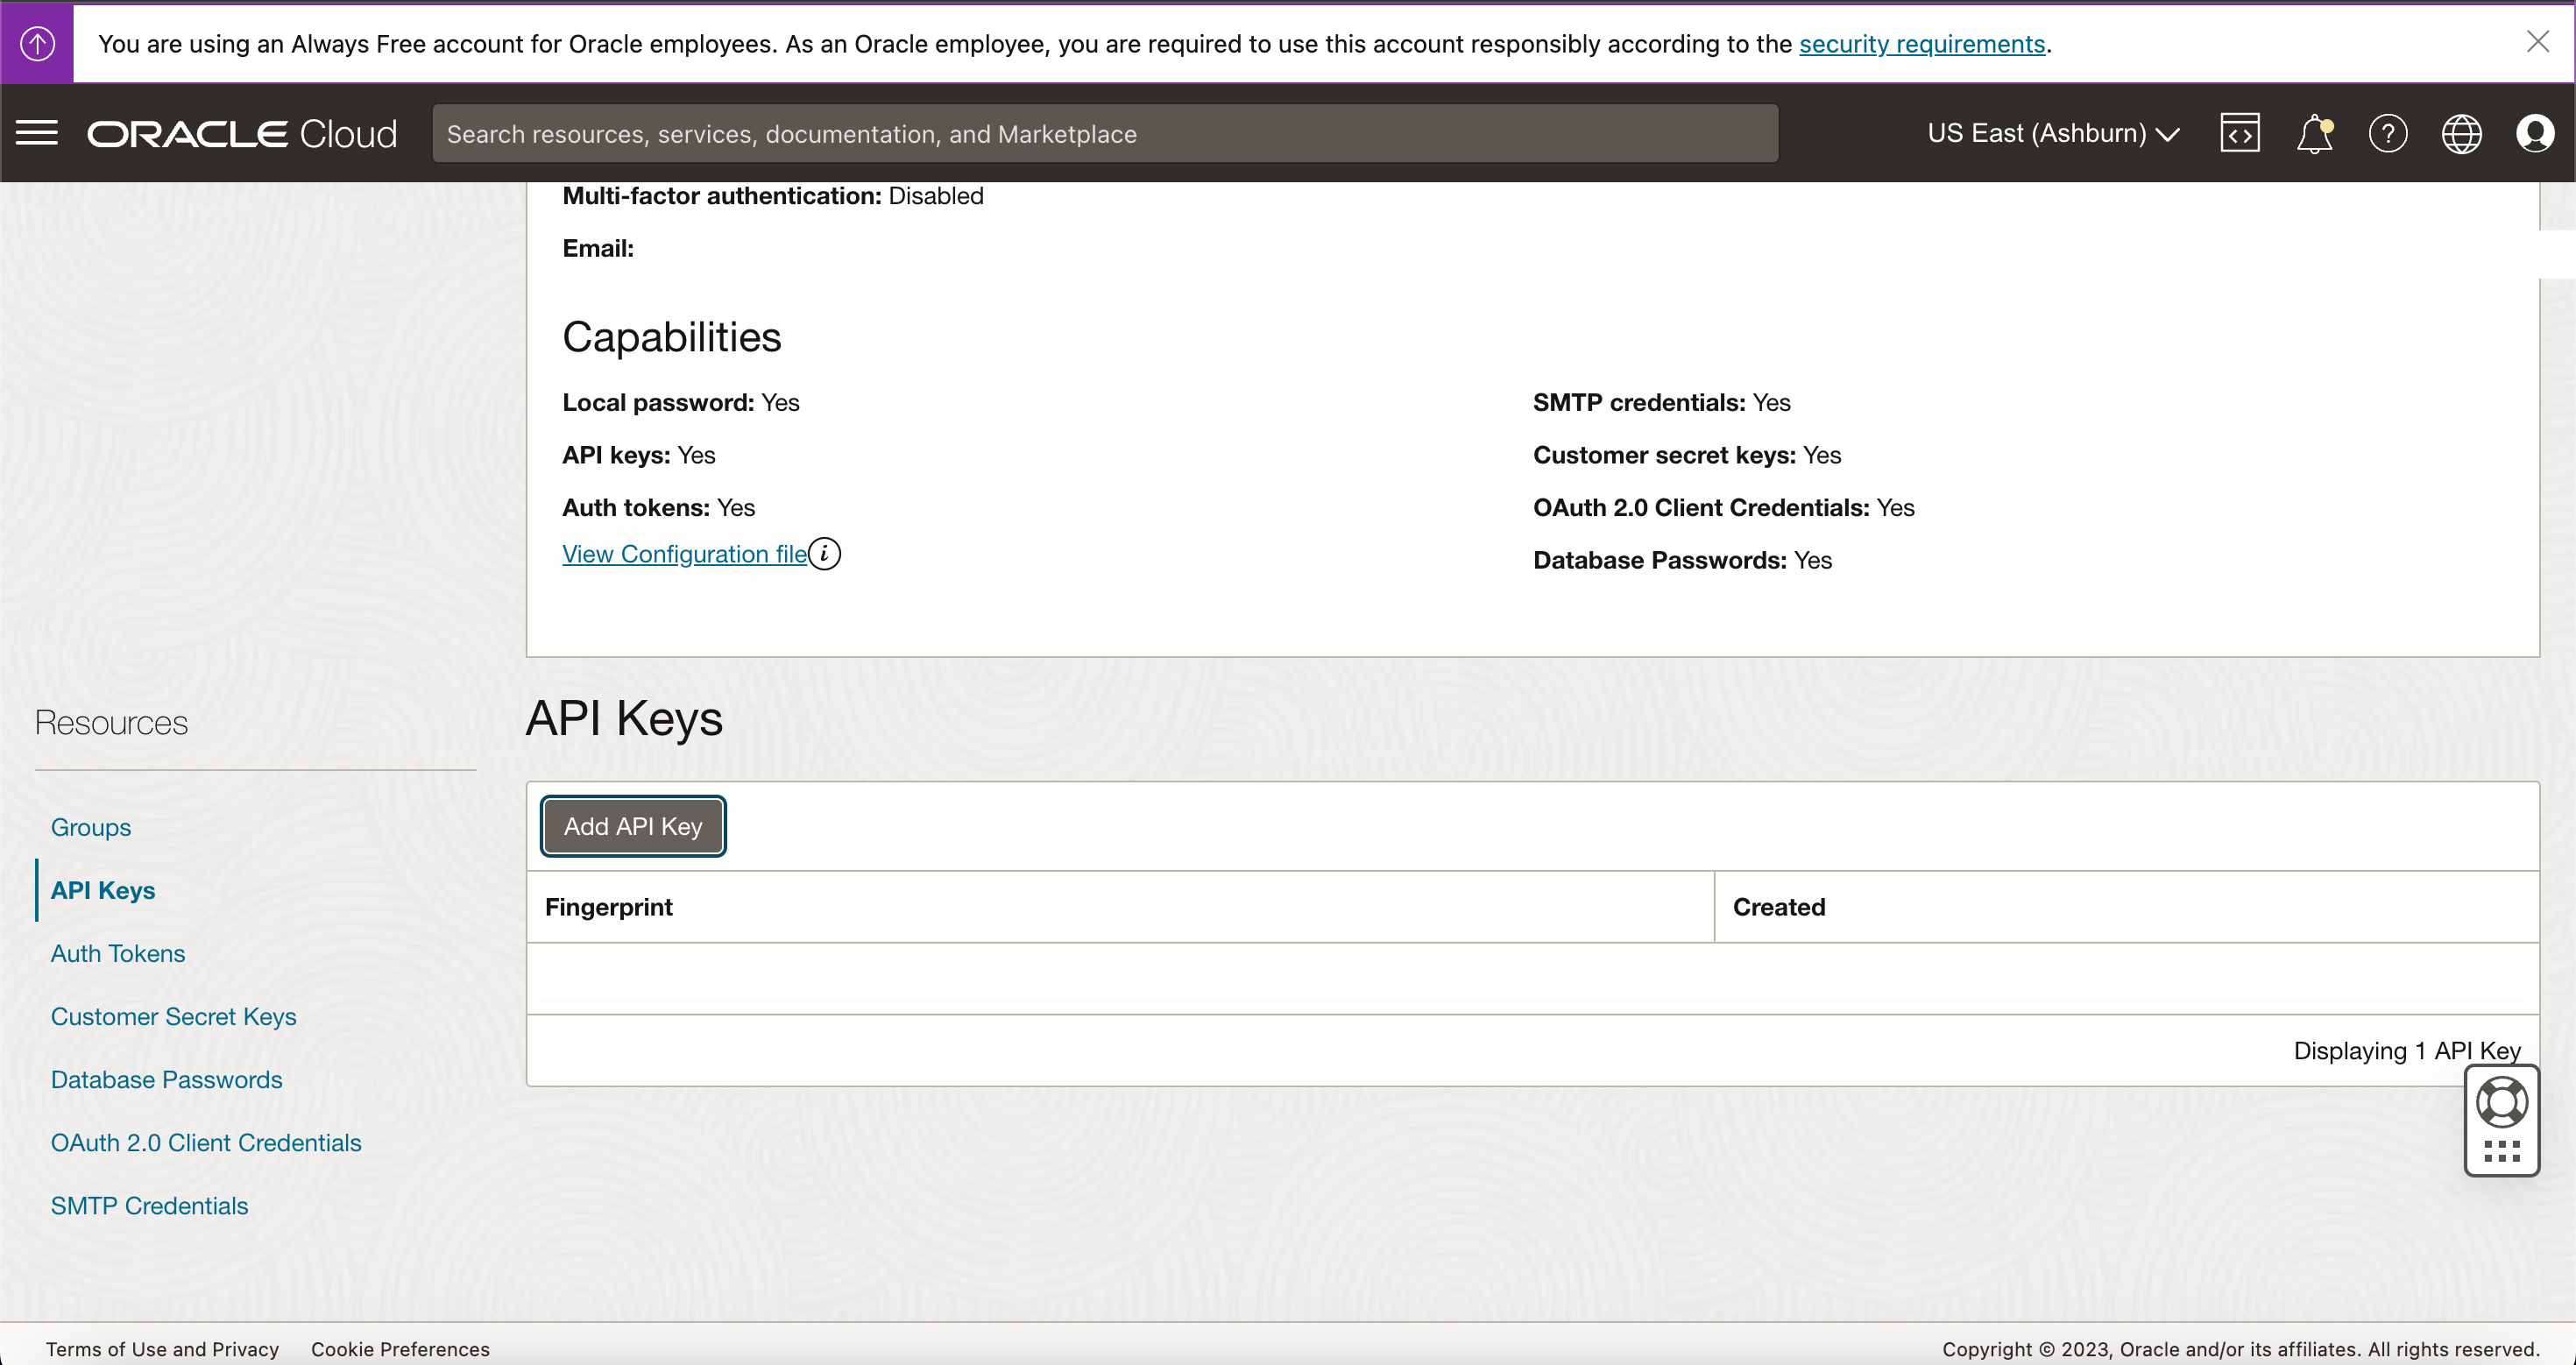Screen dimensions: 2576x1365
Task: Open the help question mark icon
Action: click(x=2388, y=133)
